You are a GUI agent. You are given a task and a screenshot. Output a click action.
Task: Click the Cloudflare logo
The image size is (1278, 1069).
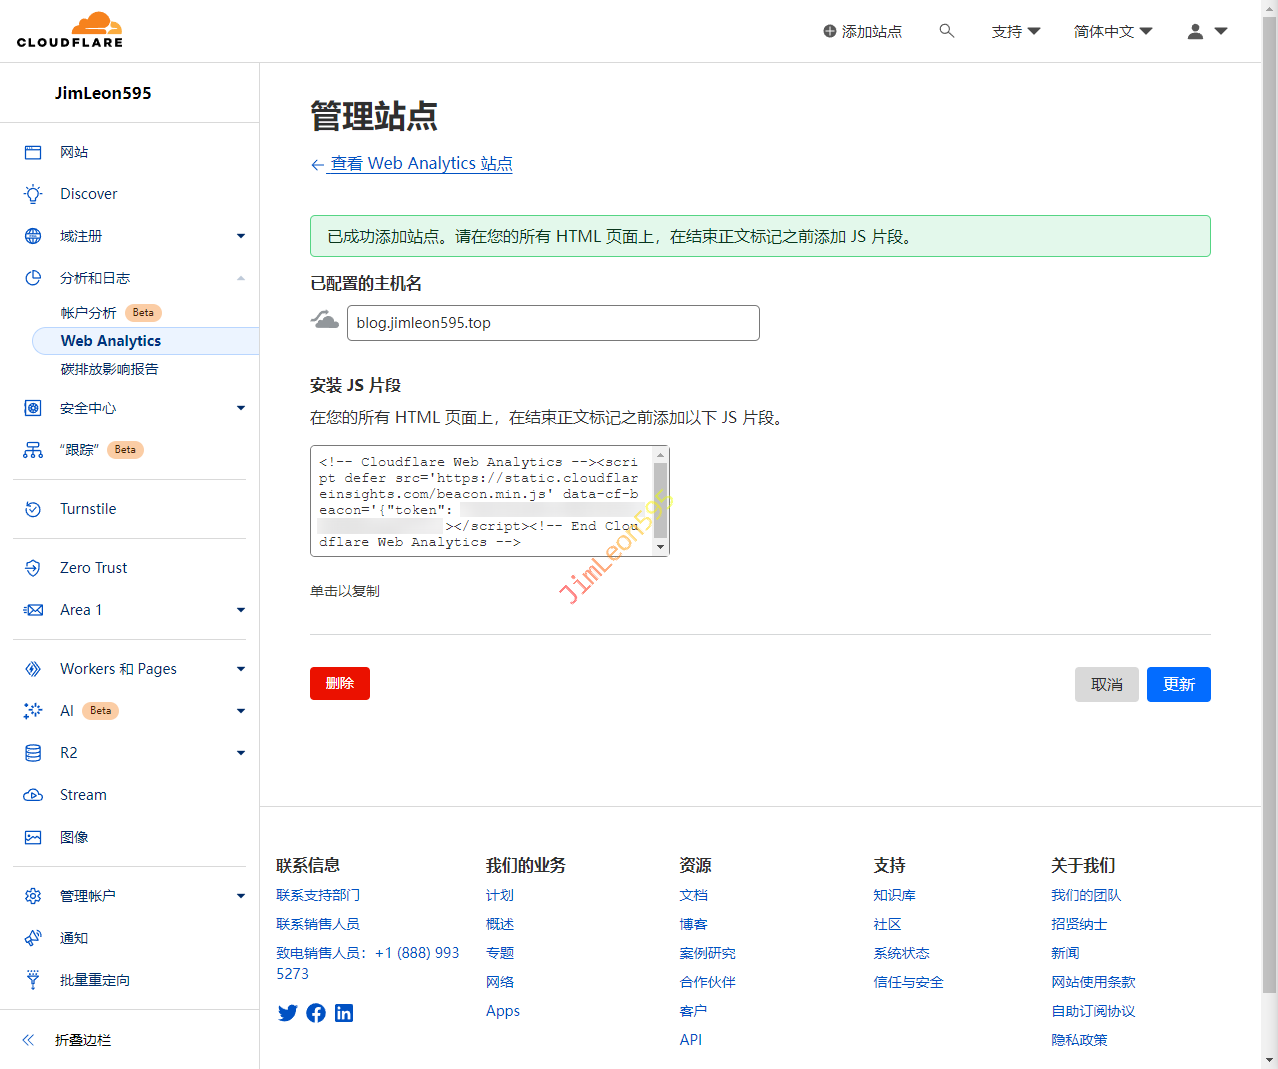[70, 30]
